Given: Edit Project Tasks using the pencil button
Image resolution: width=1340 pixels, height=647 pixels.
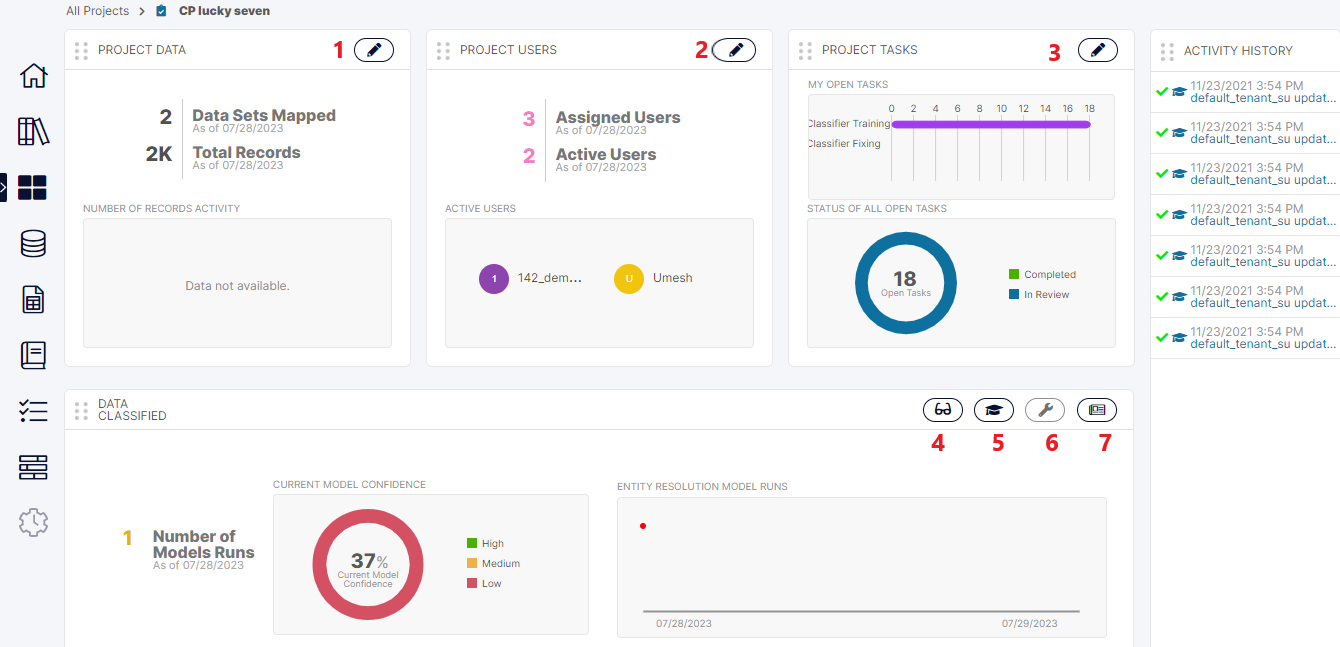Looking at the screenshot, I should coord(1097,50).
